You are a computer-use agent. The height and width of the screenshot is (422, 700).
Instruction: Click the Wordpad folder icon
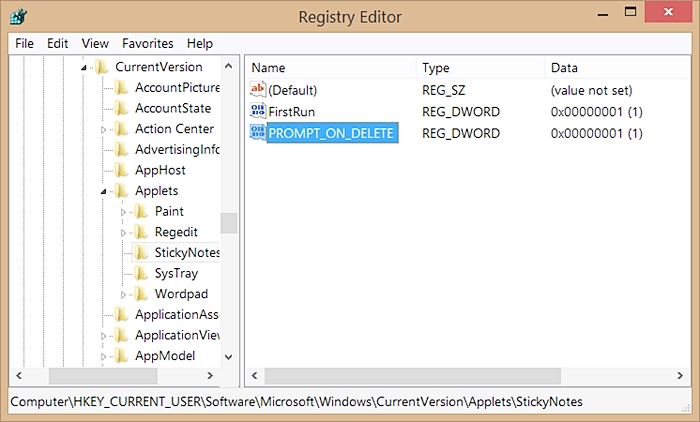point(141,294)
